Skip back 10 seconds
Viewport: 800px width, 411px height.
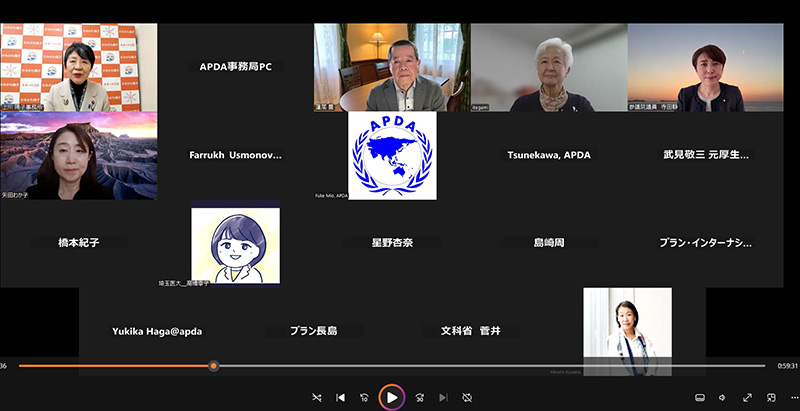[x=365, y=398]
